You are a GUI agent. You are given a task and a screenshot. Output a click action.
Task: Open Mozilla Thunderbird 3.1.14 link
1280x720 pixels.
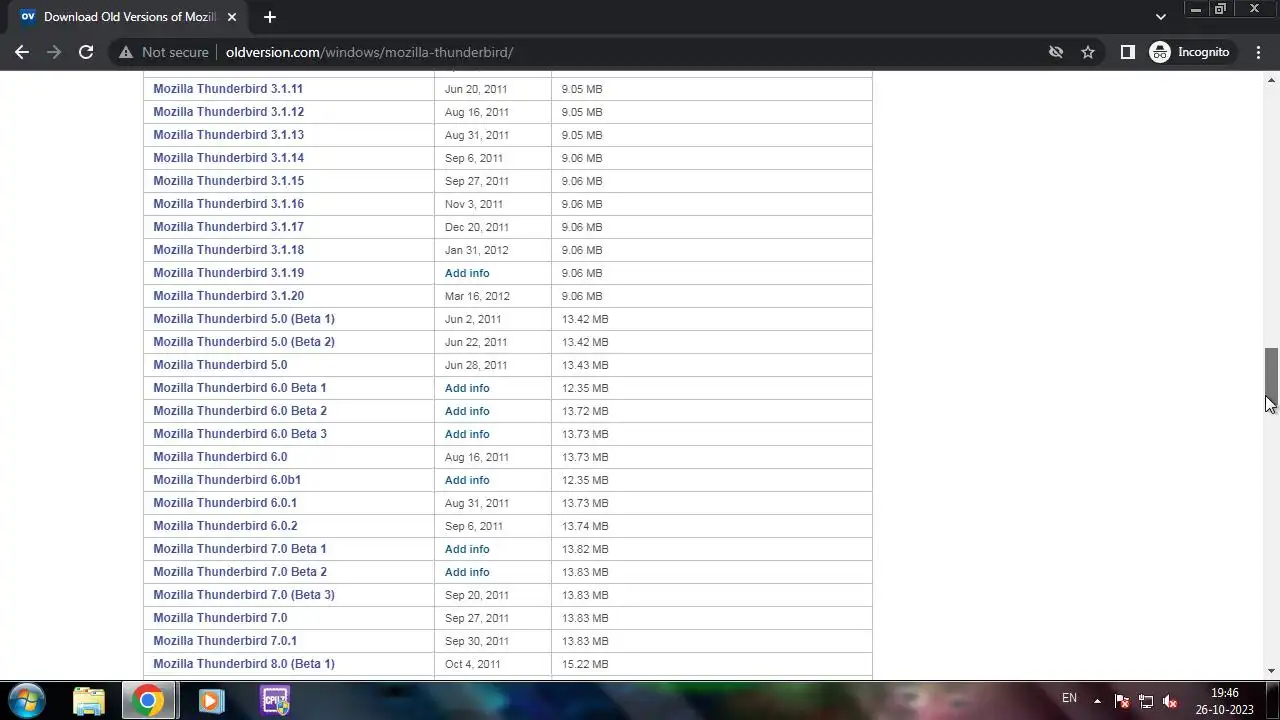tap(228, 158)
